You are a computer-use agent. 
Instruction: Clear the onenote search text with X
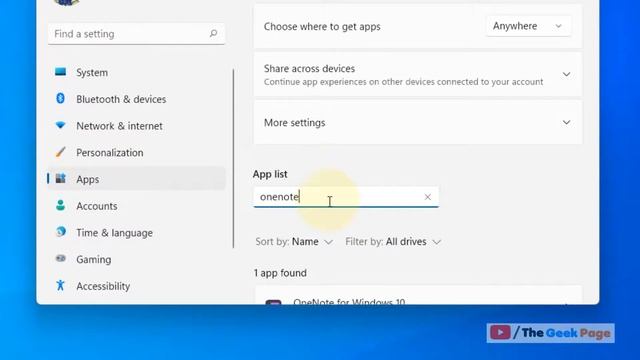click(x=427, y=197)
